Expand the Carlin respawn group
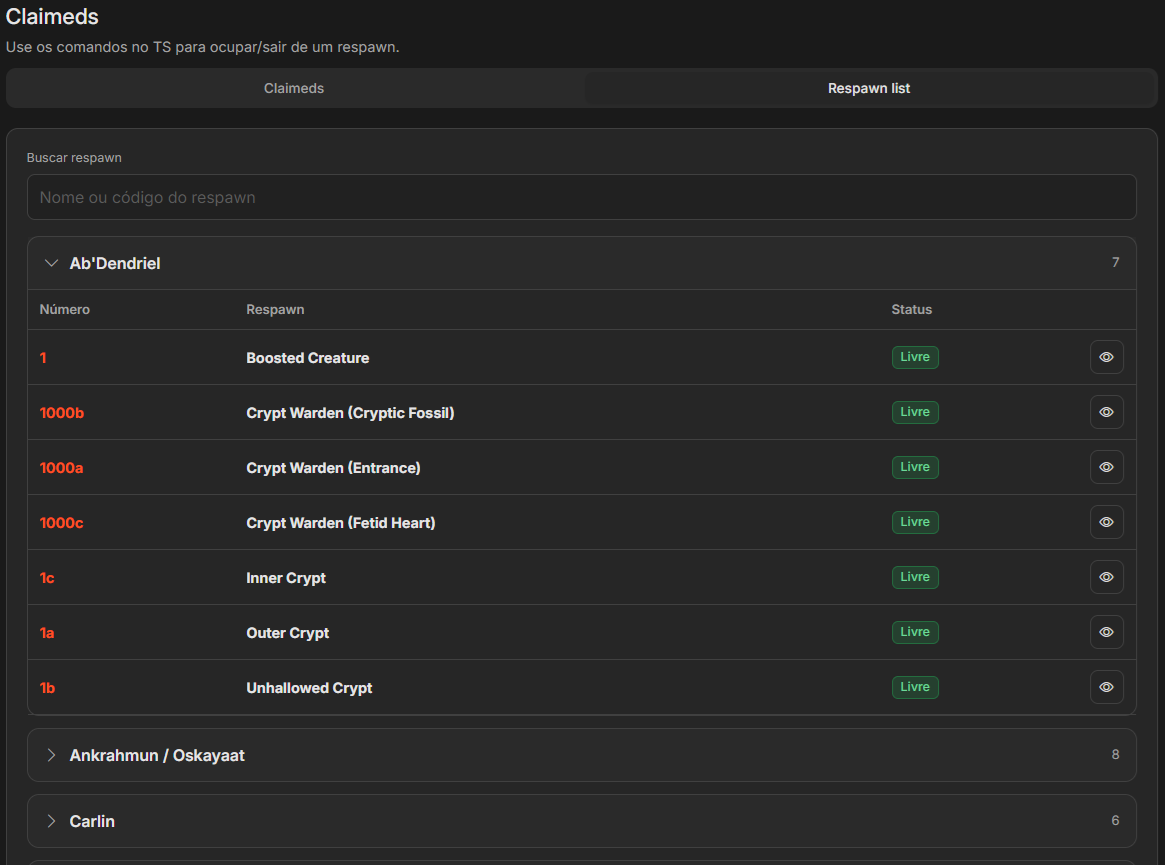Viewport: 1165px width, 865px height. (582, 821)
